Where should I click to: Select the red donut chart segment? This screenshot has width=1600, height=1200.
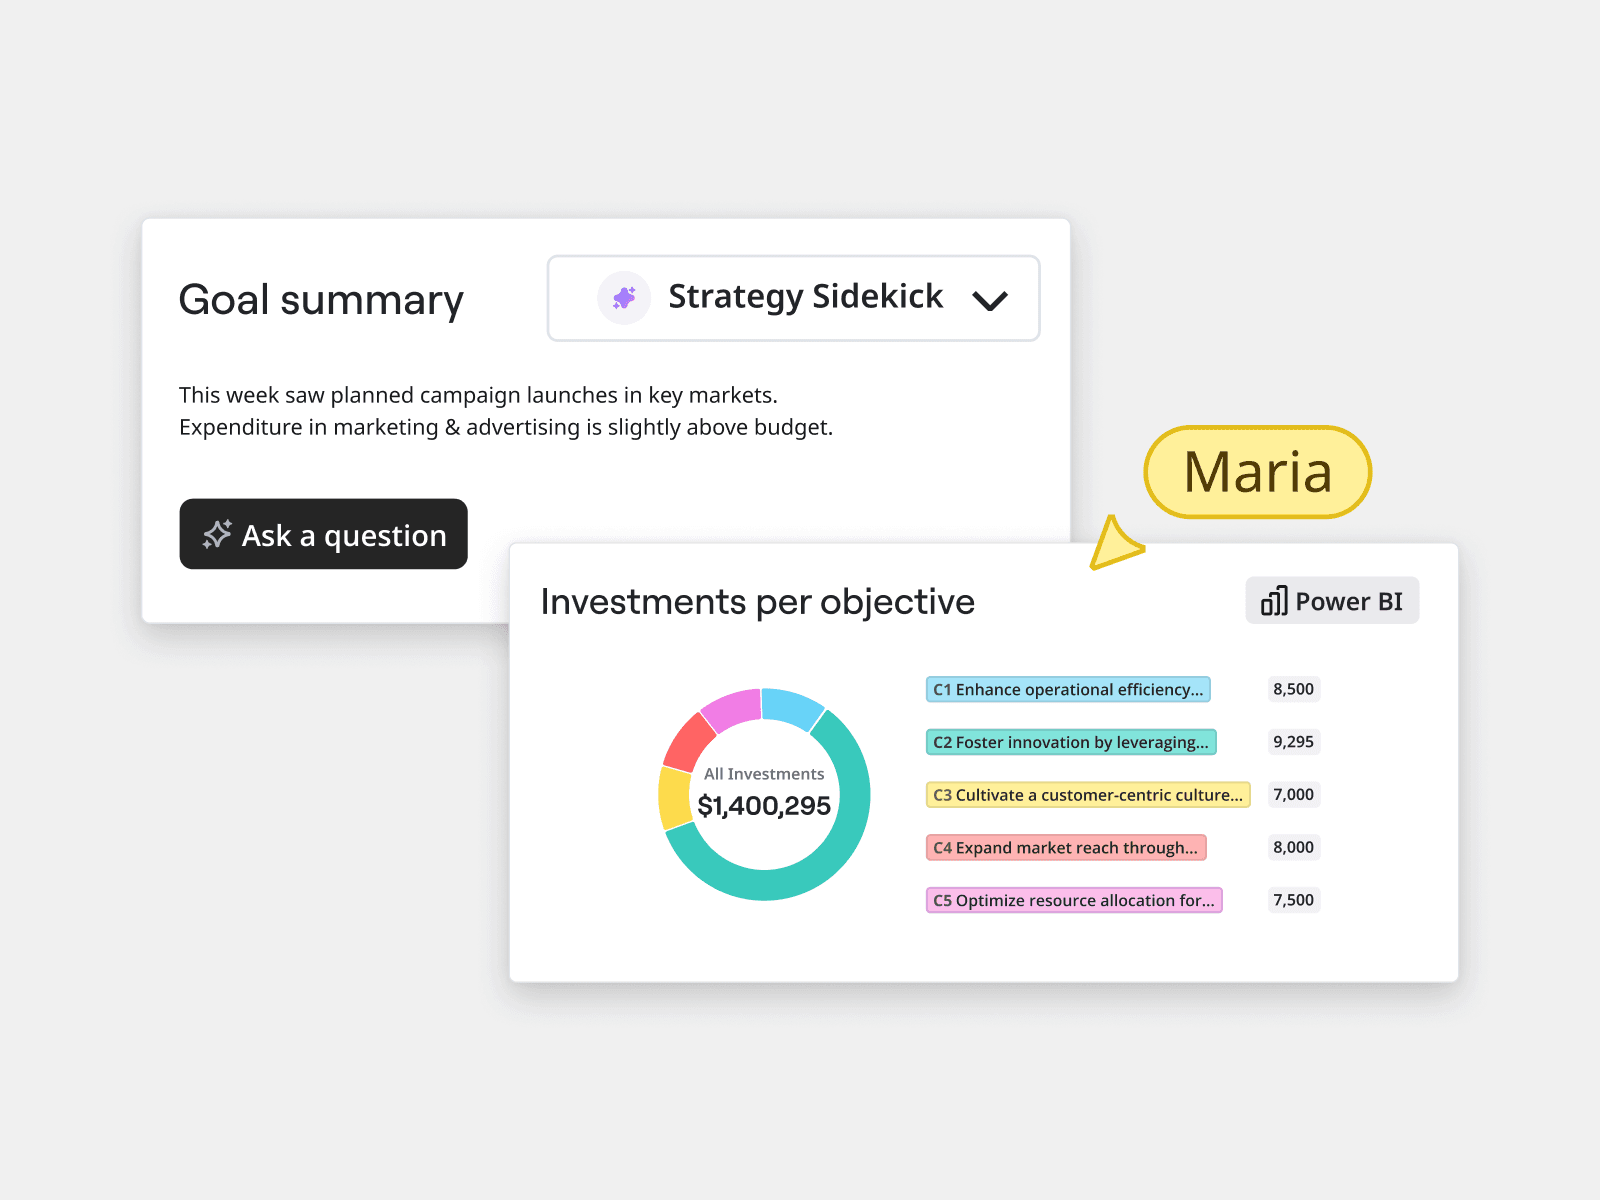687,742
